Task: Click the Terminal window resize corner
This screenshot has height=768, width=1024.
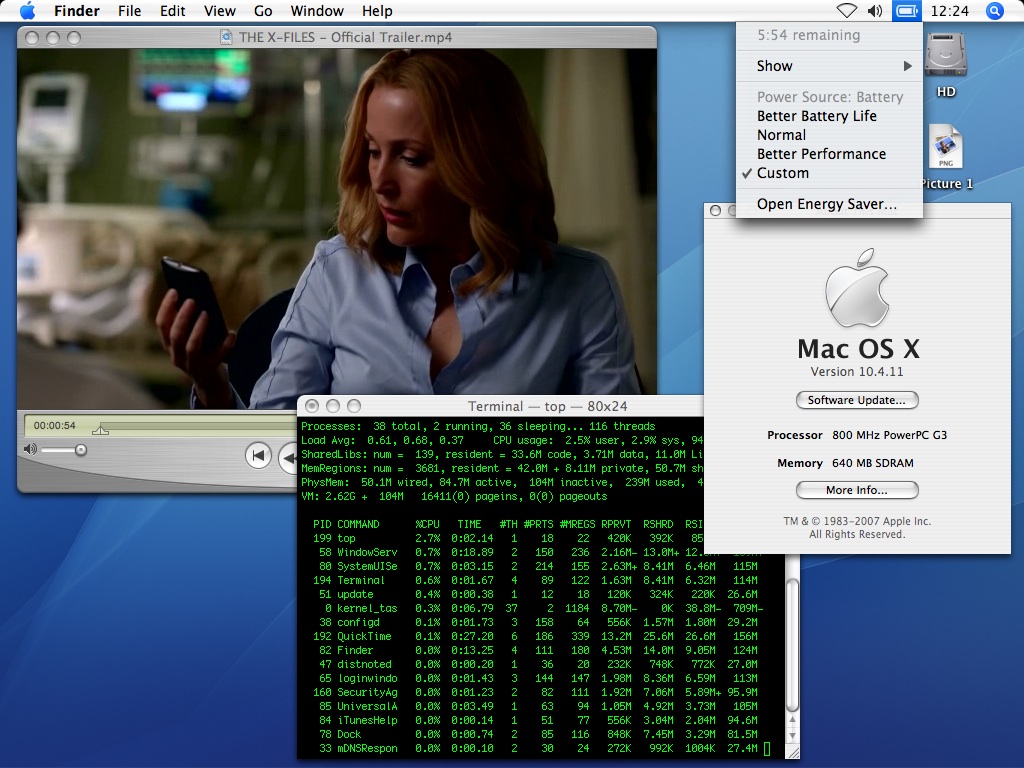Action: (792, 752)
